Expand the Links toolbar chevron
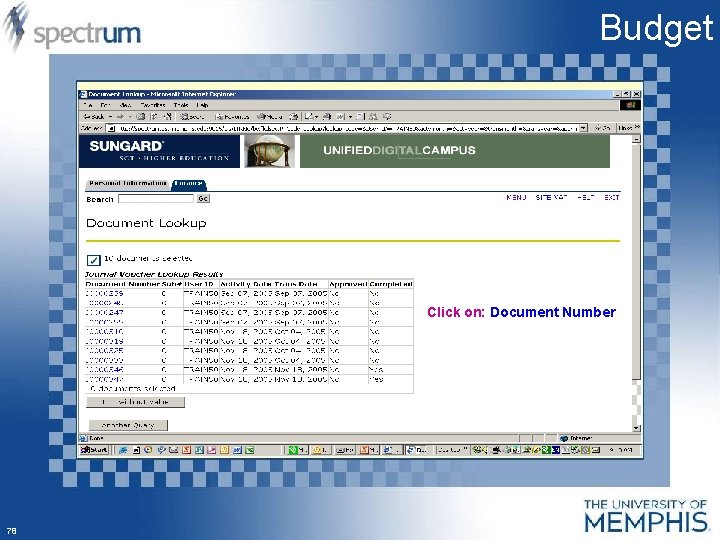This screenshot has height=540, width=720. coord(637,127)
